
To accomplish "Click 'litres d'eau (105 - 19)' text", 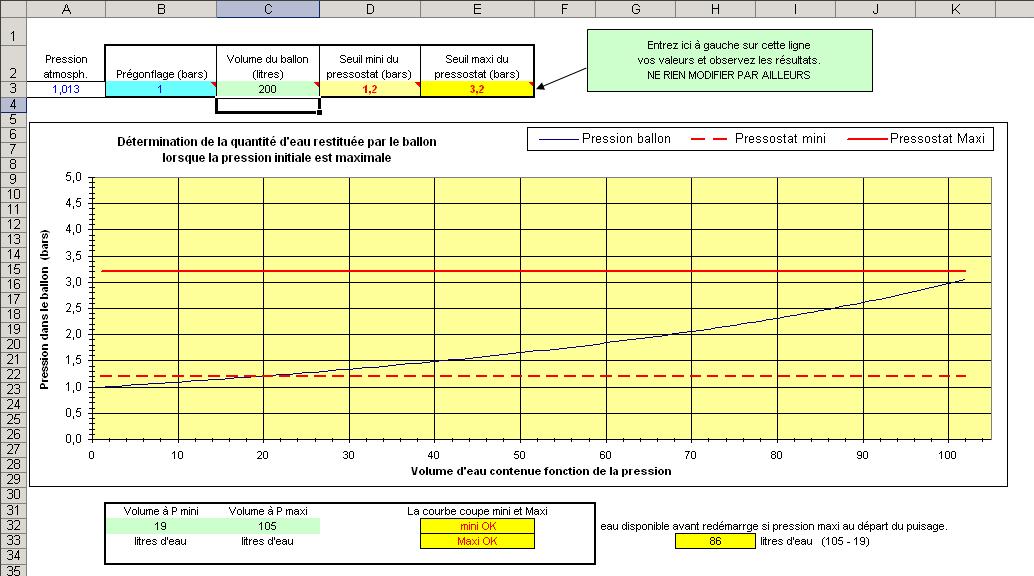I will 814,541.
